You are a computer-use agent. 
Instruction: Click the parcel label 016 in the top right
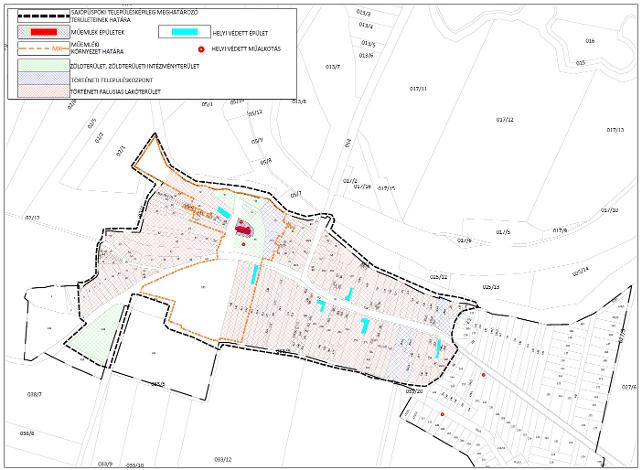pos(589,41)
